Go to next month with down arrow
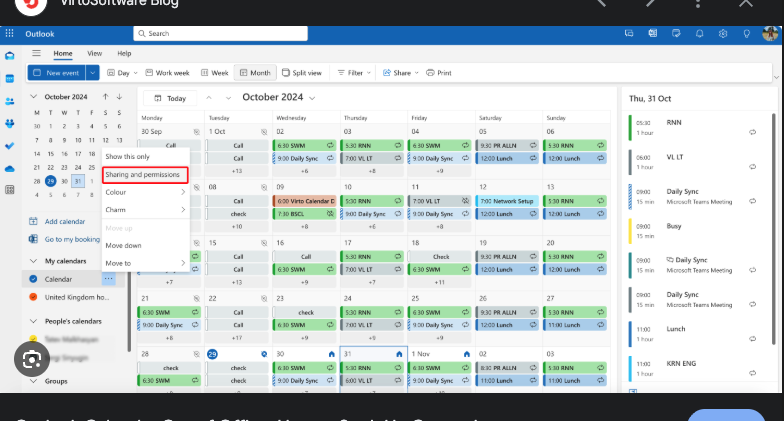Viewport: 784px width, 421px height. click(x=228, y=98)
